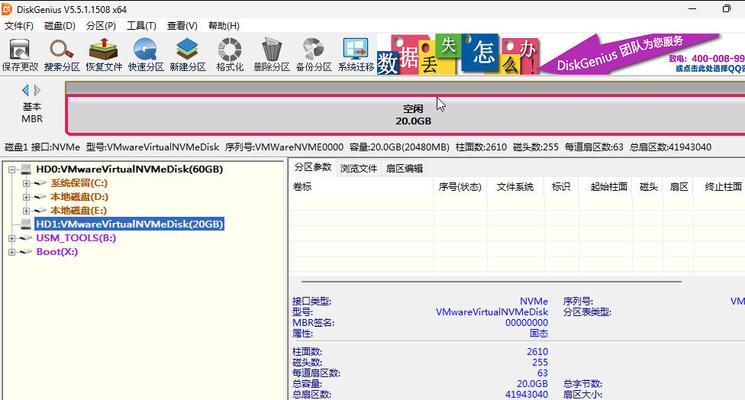
Task: Open the 帮助(H) menu
Action: tap(224, 26)
